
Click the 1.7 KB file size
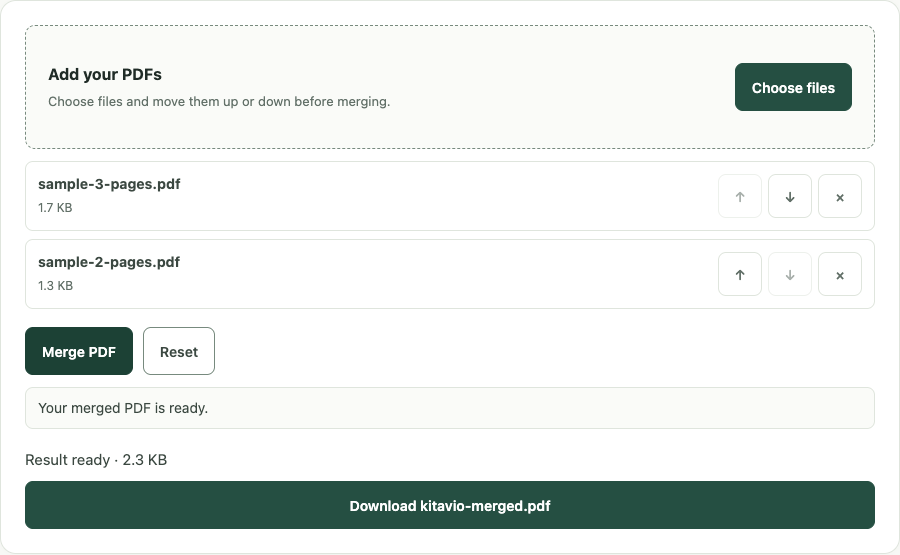[x=55, y=208]
